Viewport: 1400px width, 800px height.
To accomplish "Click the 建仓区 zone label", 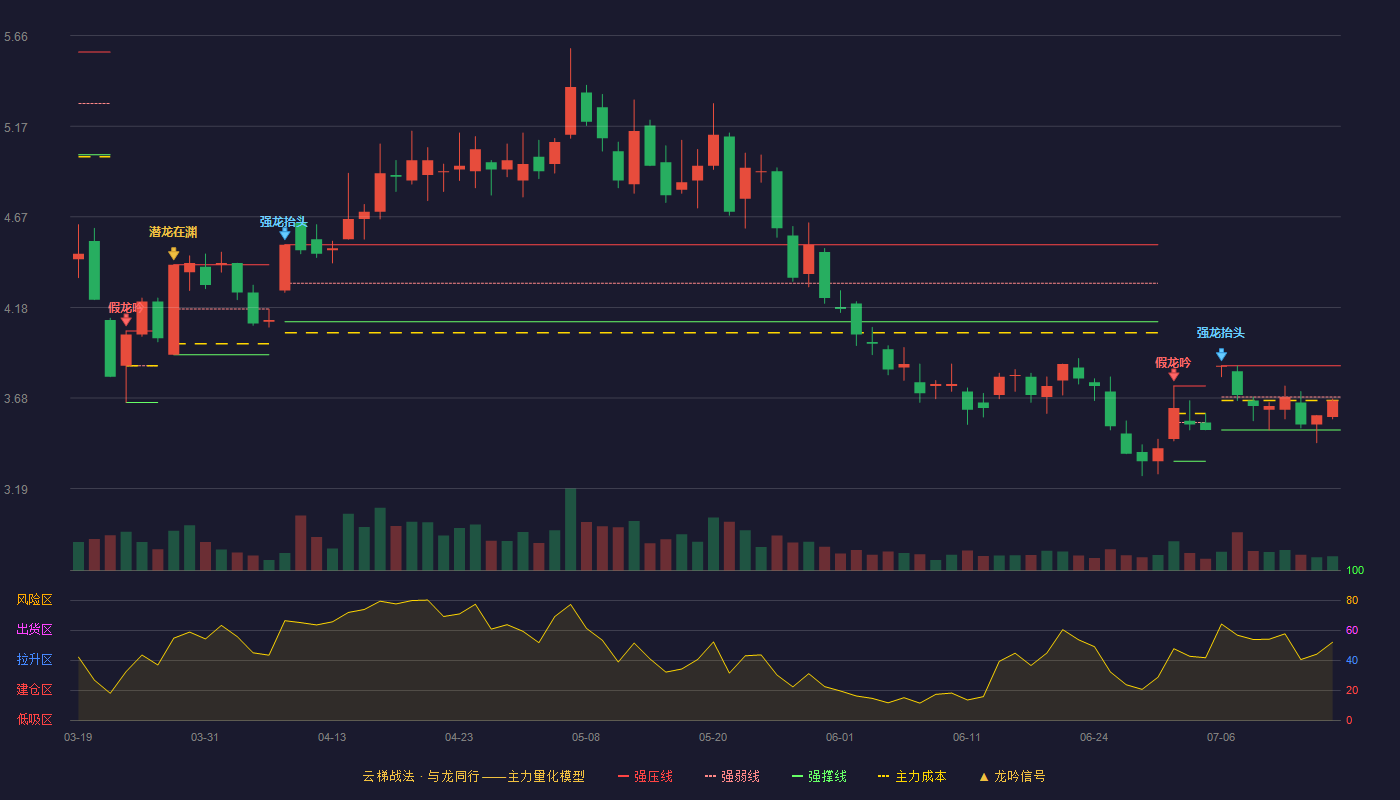I will pyautogui.click(x=34, y=690).
